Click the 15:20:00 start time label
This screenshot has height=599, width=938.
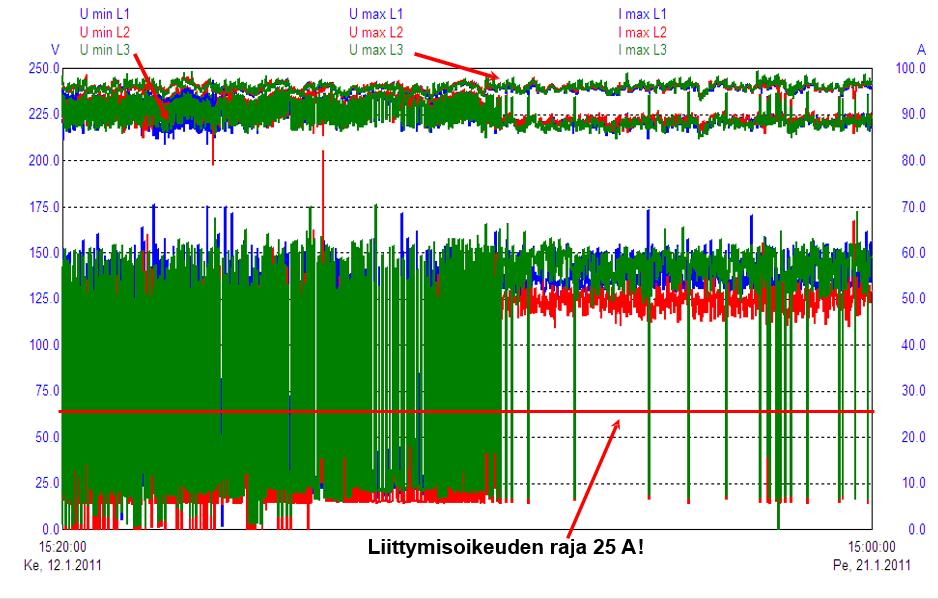point(63,546)
